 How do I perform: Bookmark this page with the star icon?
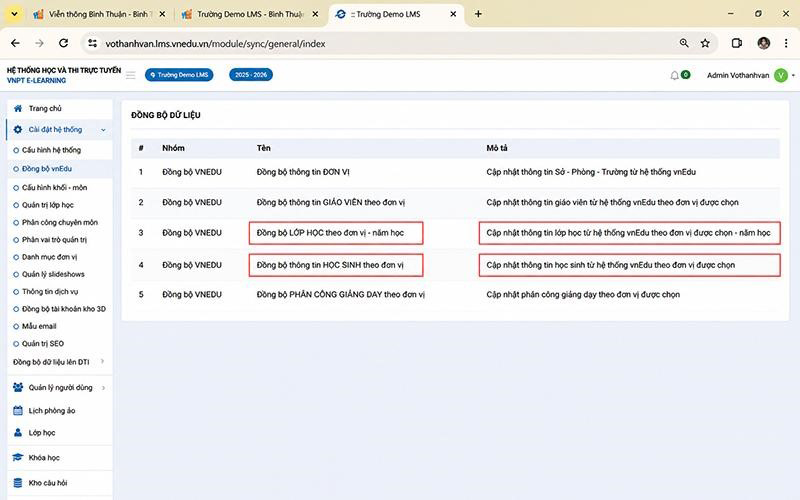(x=705, y=43)
